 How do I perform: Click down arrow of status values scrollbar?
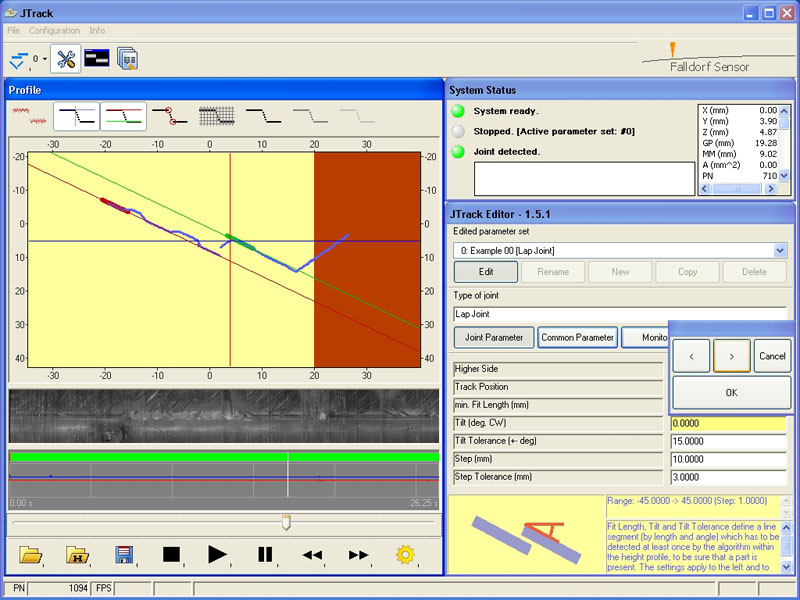point(784,176)
